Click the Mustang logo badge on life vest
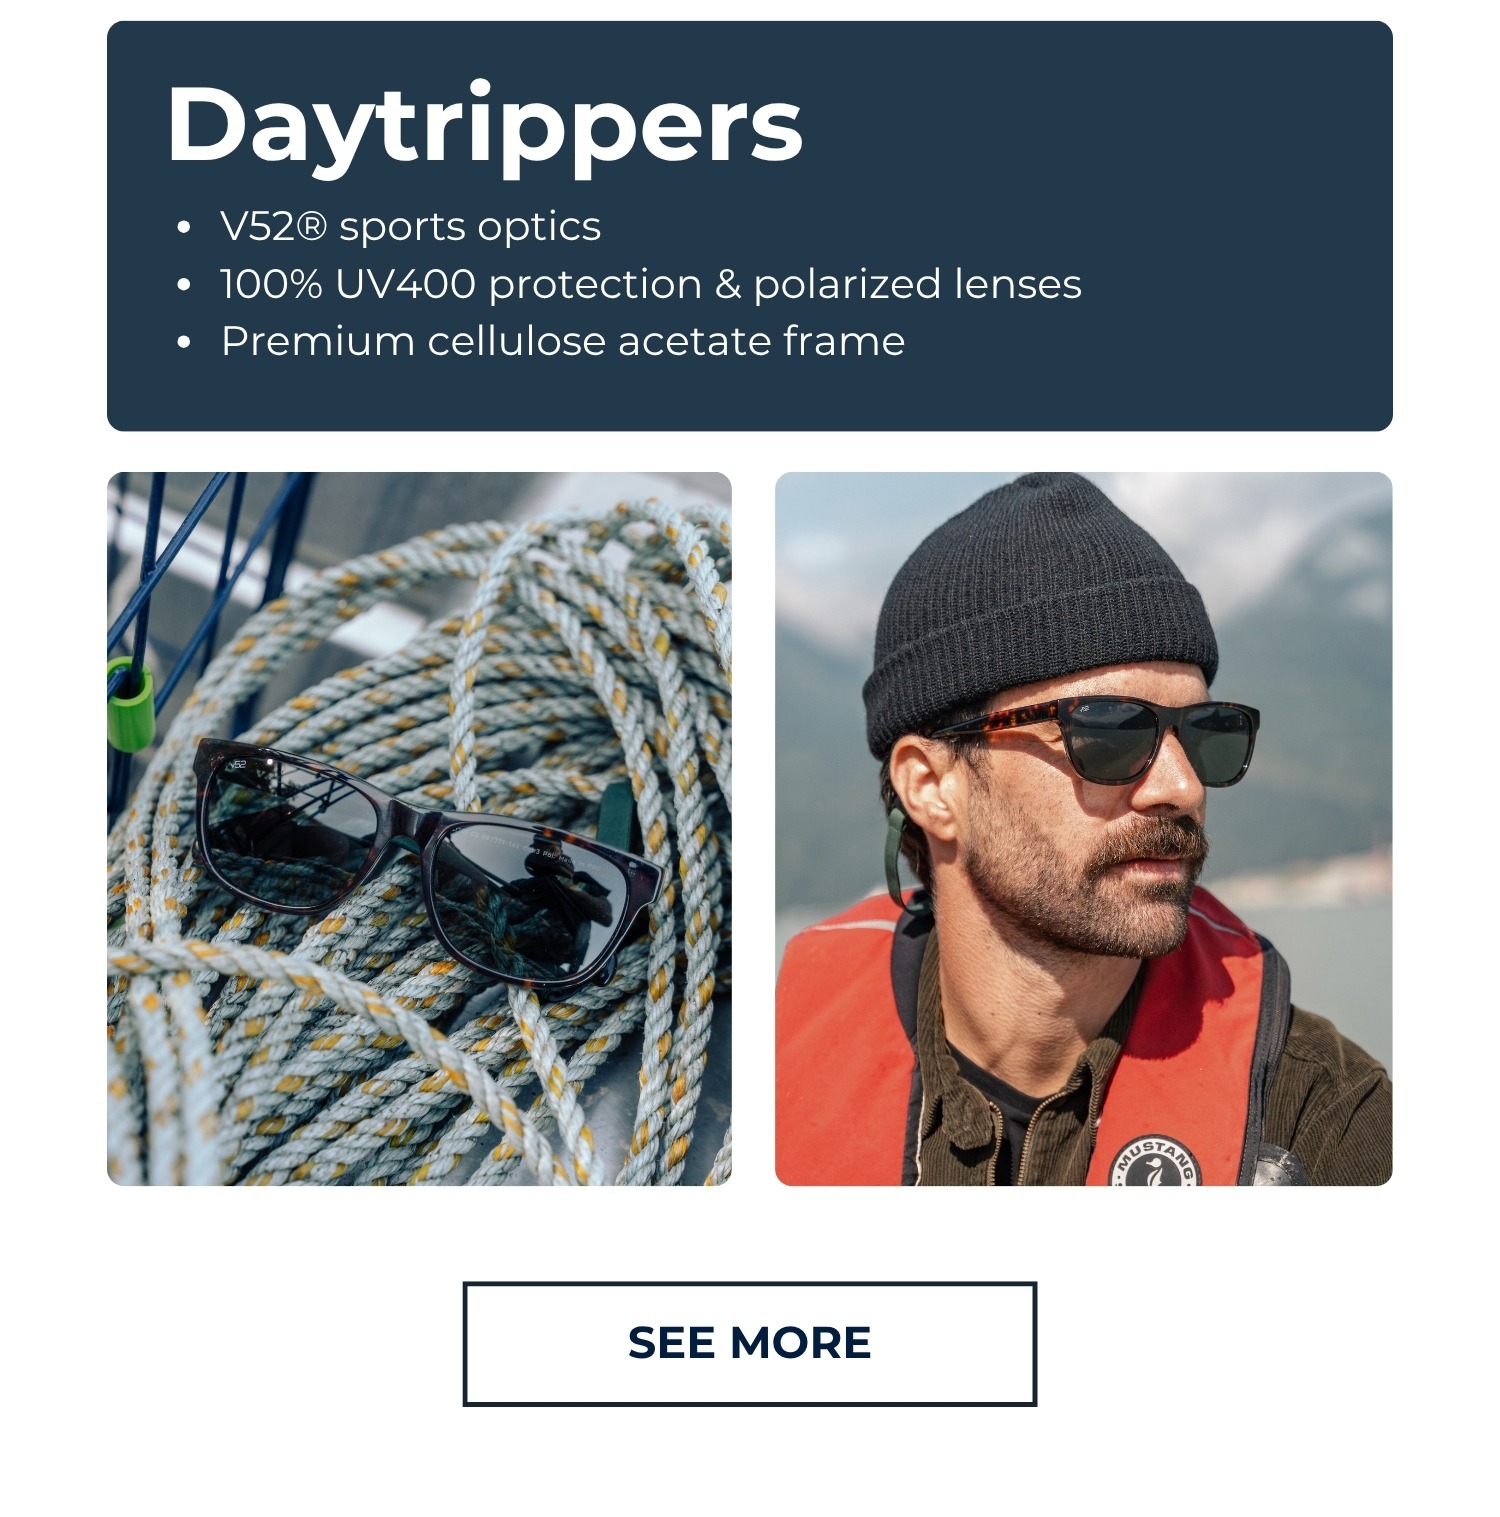 click(x=1155, y=1160)
